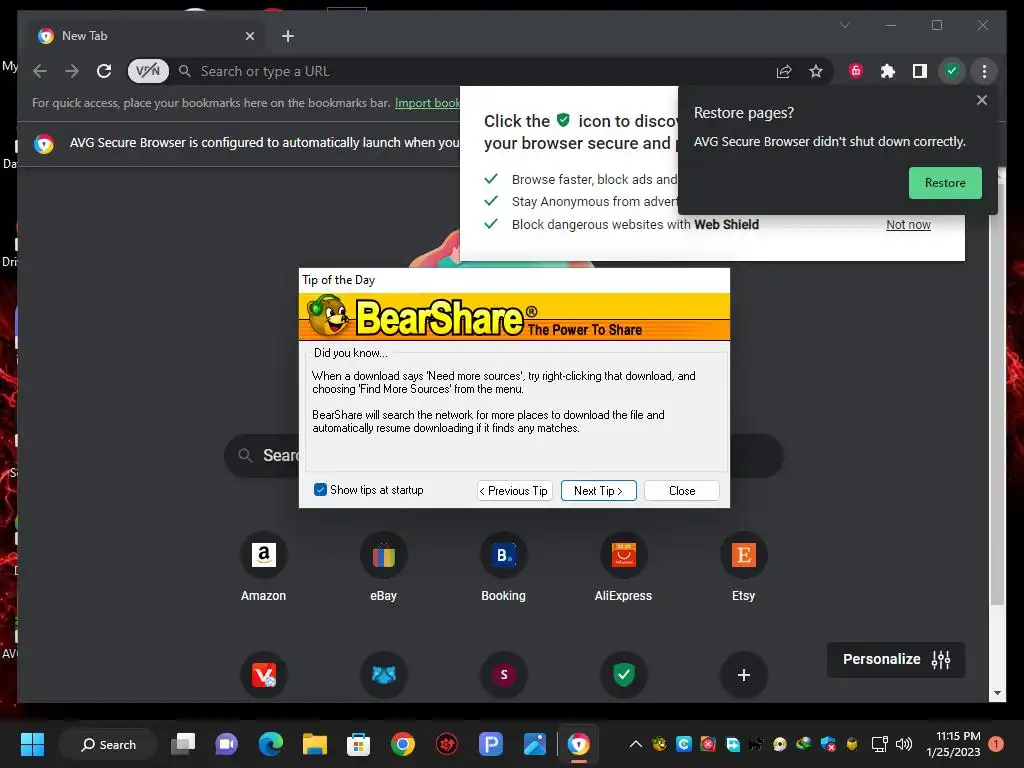Close the New Tab tab

tap(249, 36)
